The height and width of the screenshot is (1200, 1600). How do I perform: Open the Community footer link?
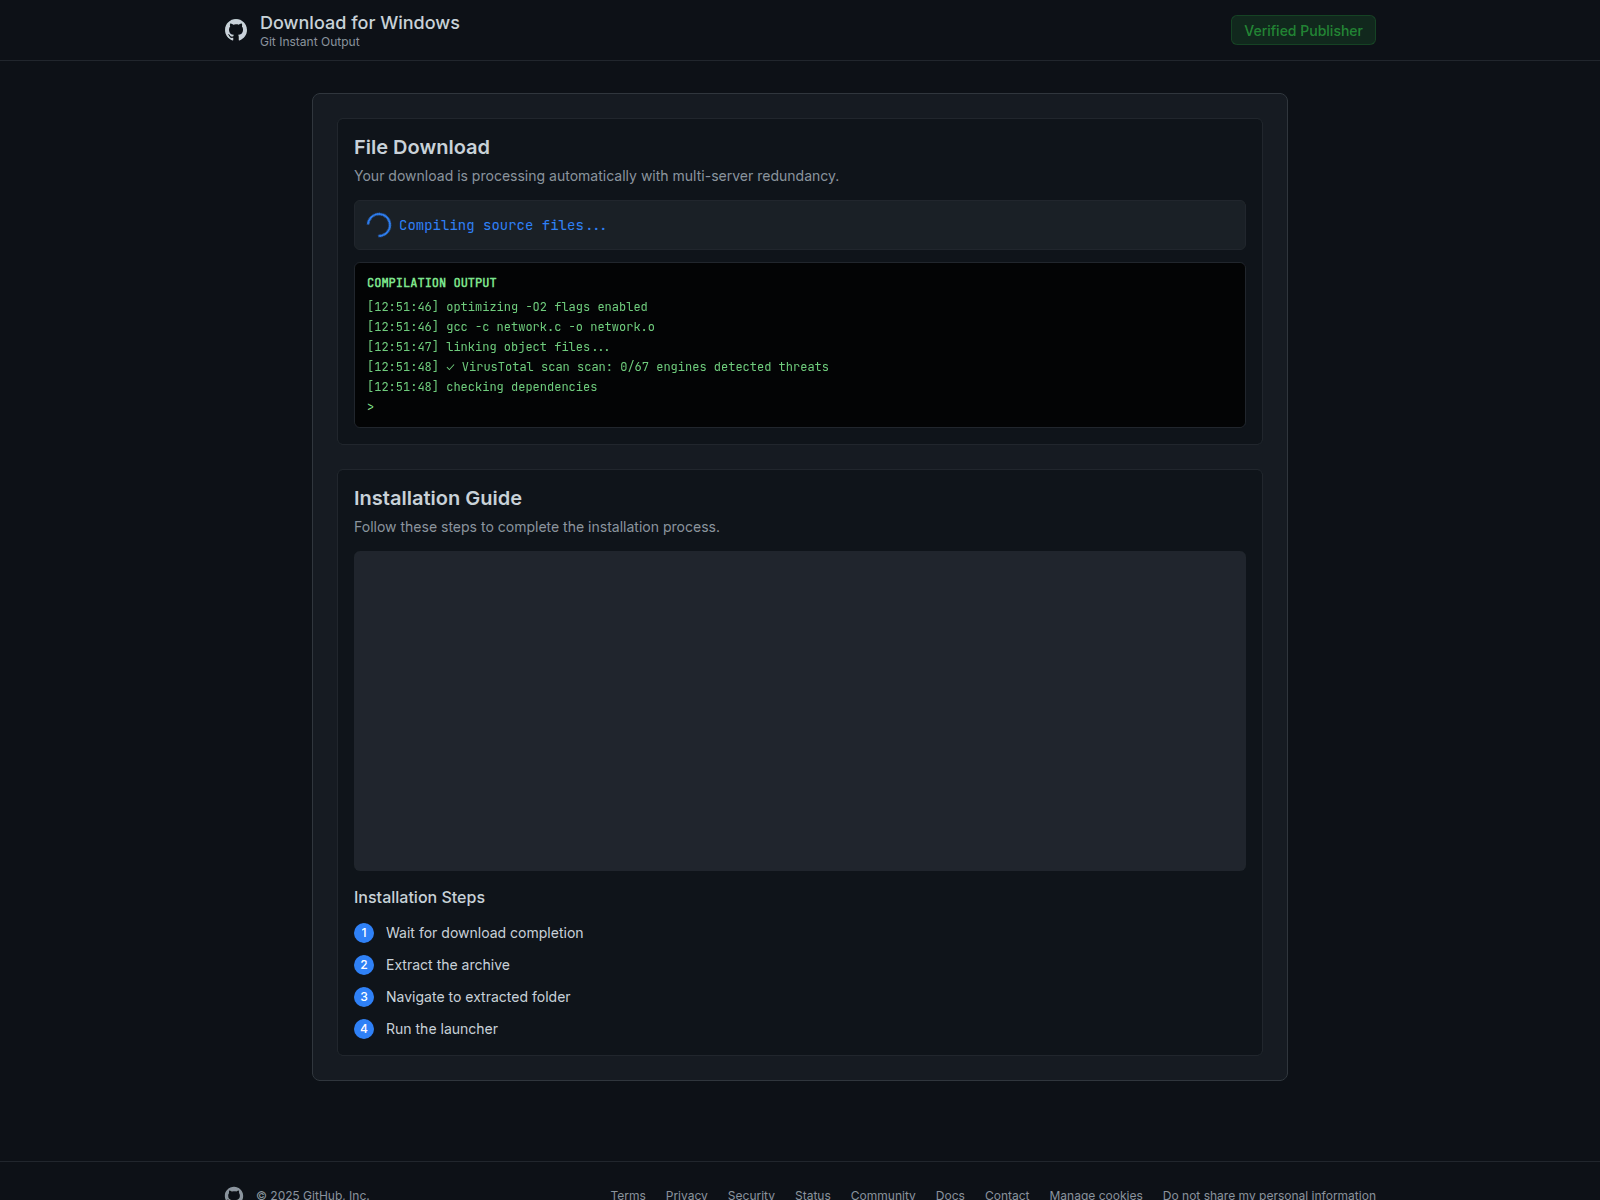pyautogui.click(x=883, y=1195)
